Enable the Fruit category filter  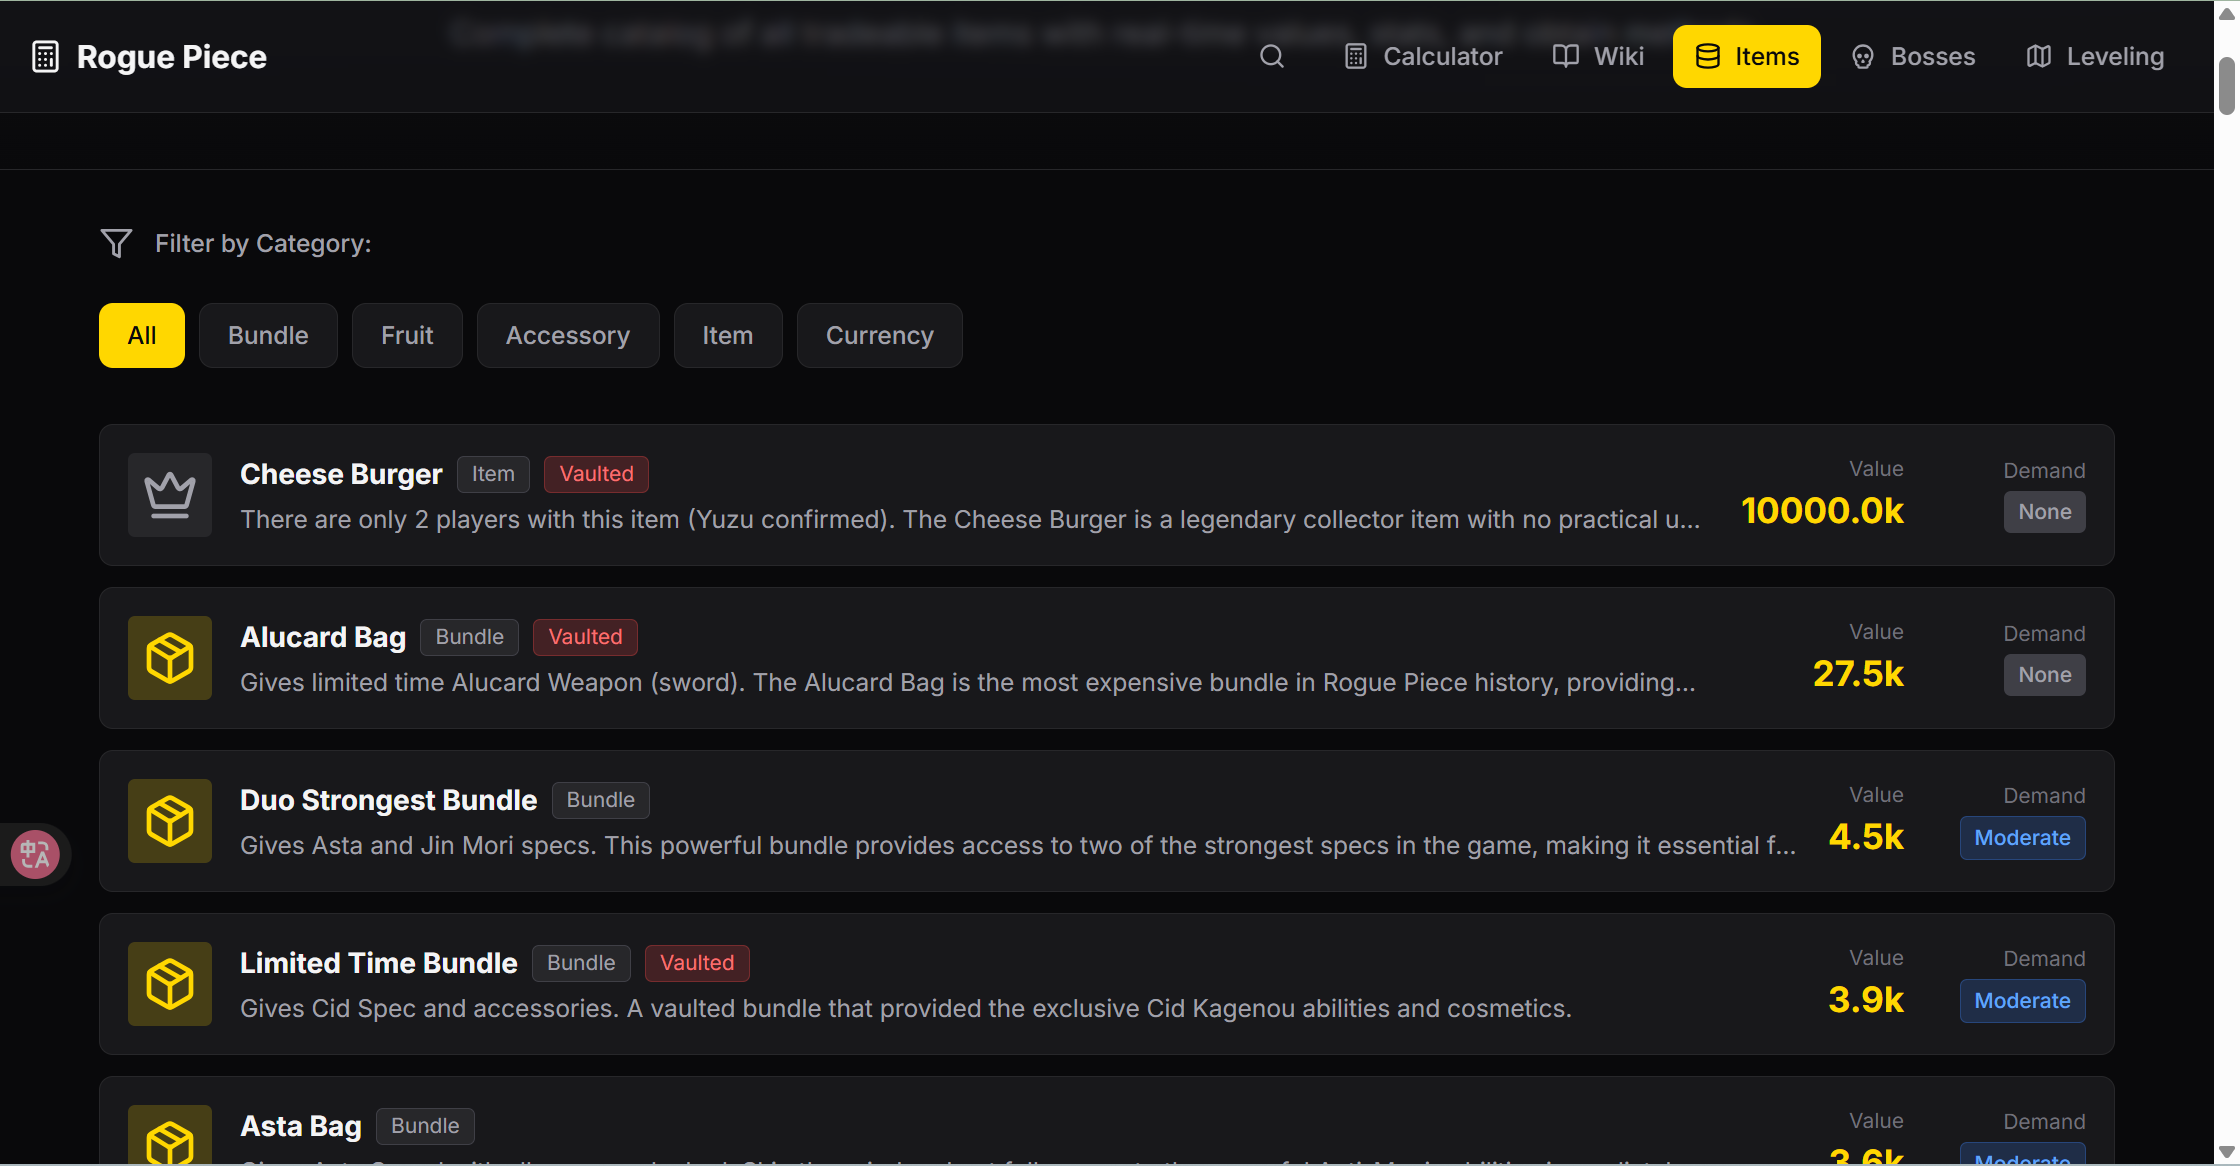406,335
